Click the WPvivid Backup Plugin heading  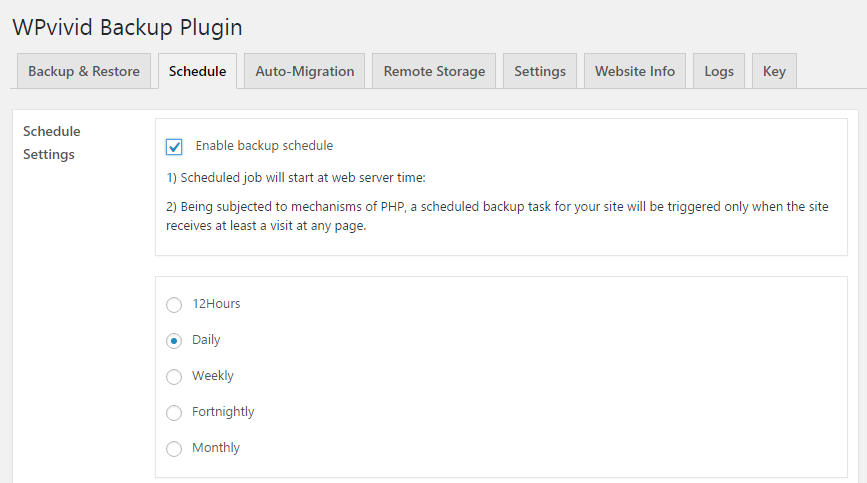pyautogui.click(x=127, y=27)
